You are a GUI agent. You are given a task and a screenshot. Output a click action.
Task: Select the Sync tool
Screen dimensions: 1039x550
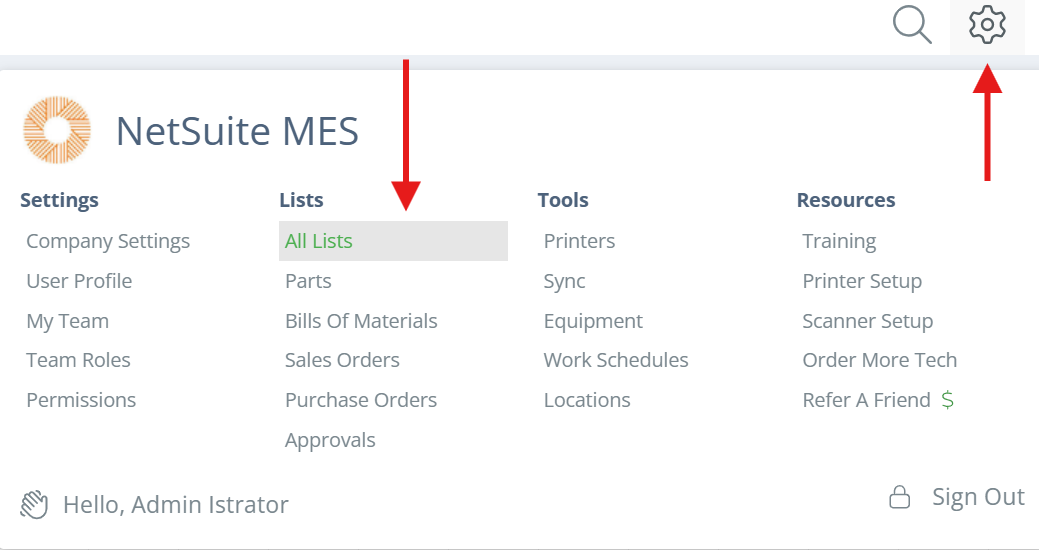tap(565, 281)
